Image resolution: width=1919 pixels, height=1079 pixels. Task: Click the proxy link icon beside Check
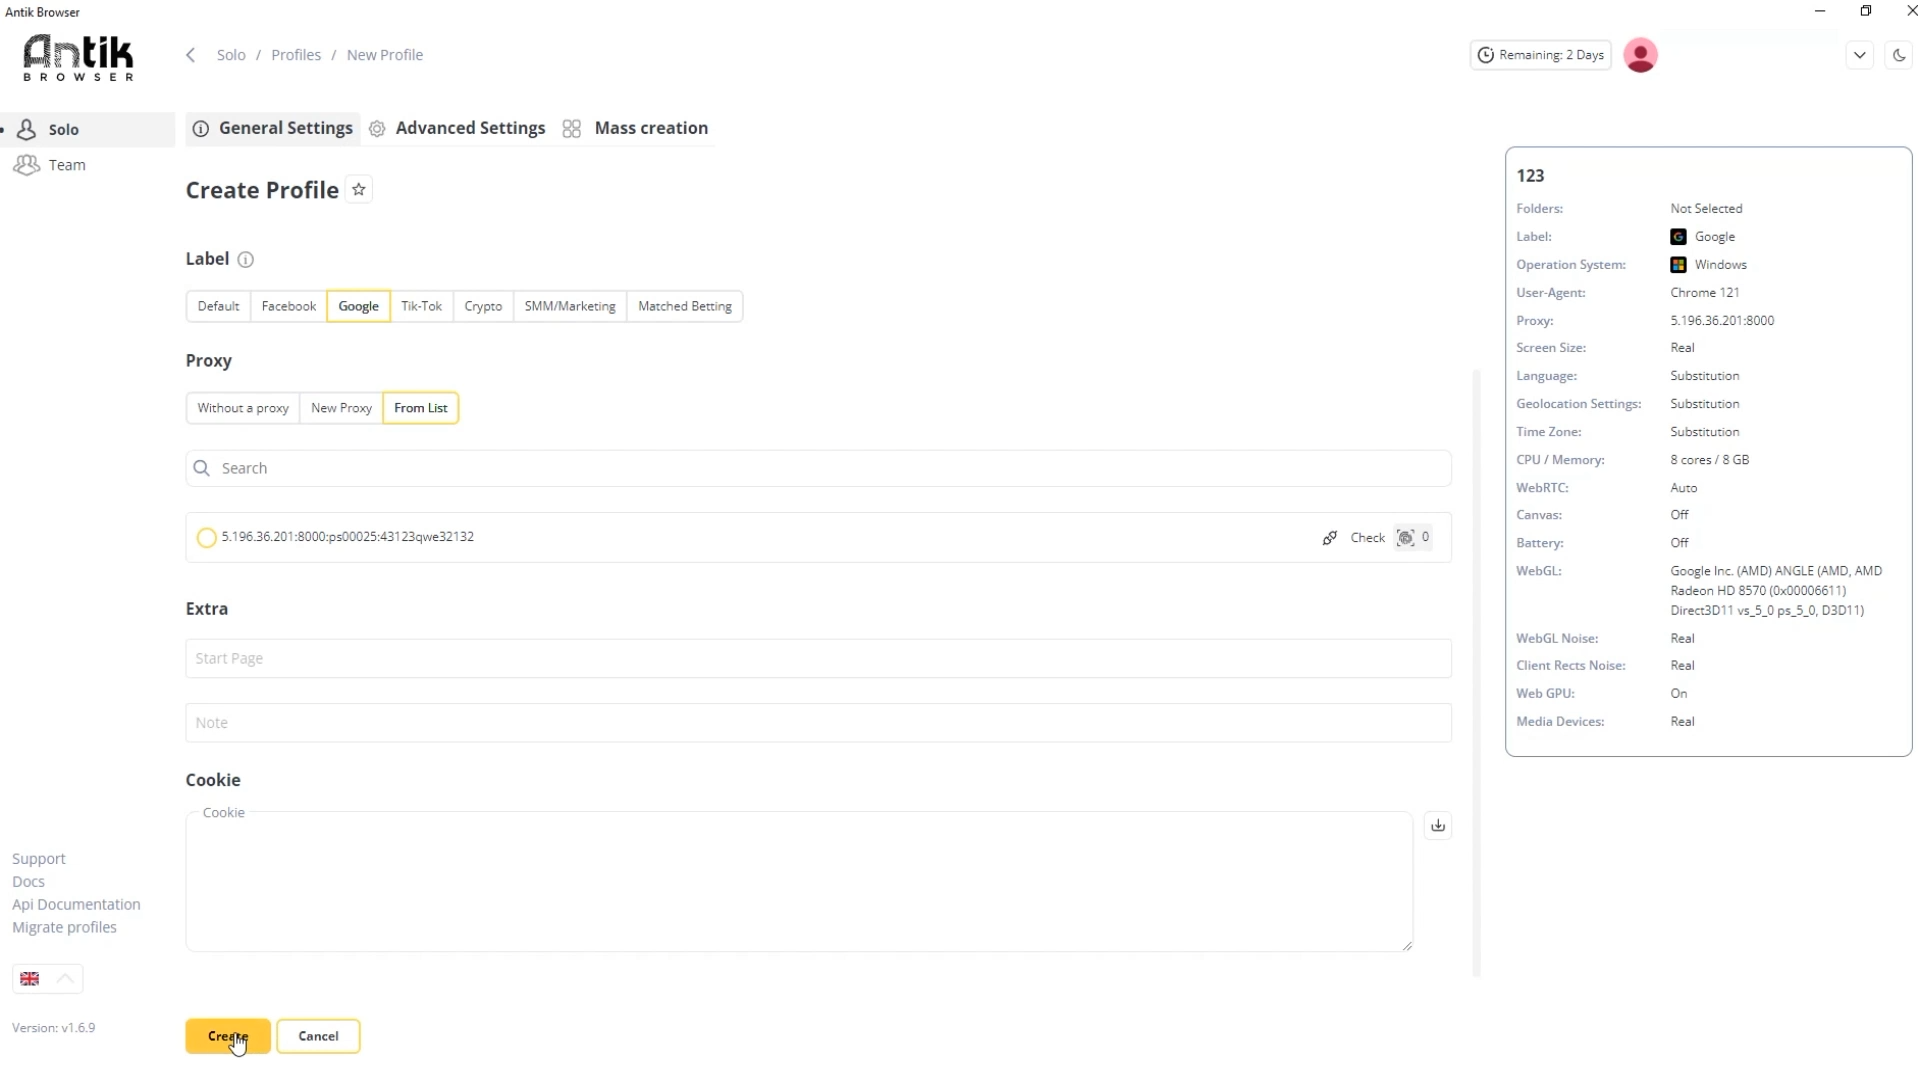[x=1329, y=538]
